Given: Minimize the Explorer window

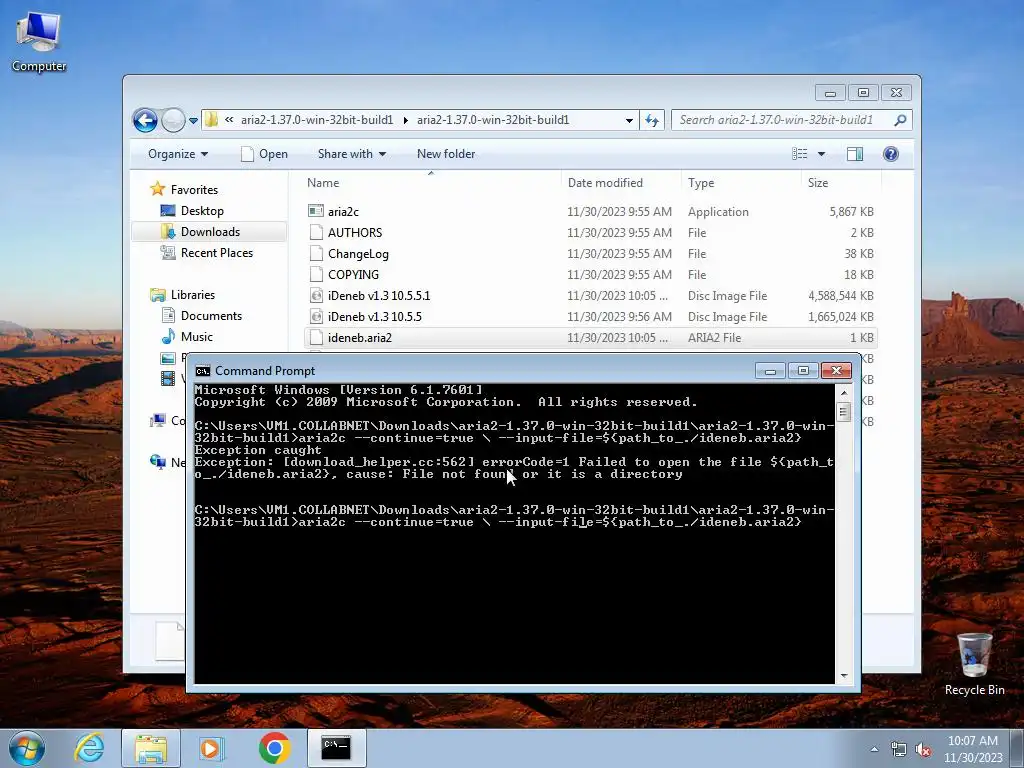Looking at the screenshot, I should tap(830, 93).
